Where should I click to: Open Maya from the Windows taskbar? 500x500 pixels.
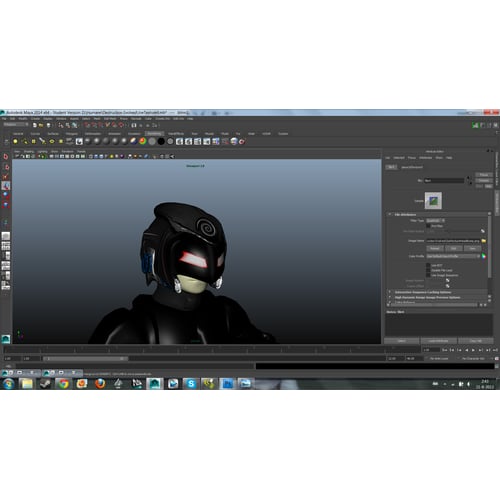click(154, 384)
